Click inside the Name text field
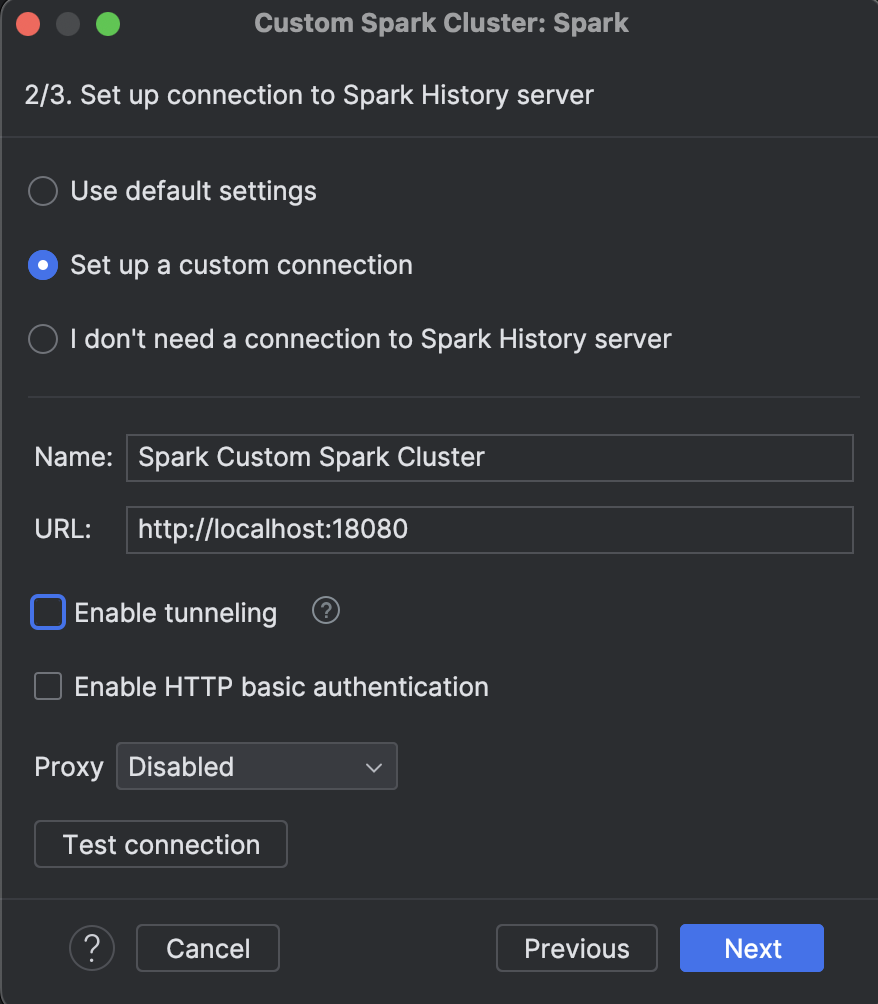 [489, 457]
